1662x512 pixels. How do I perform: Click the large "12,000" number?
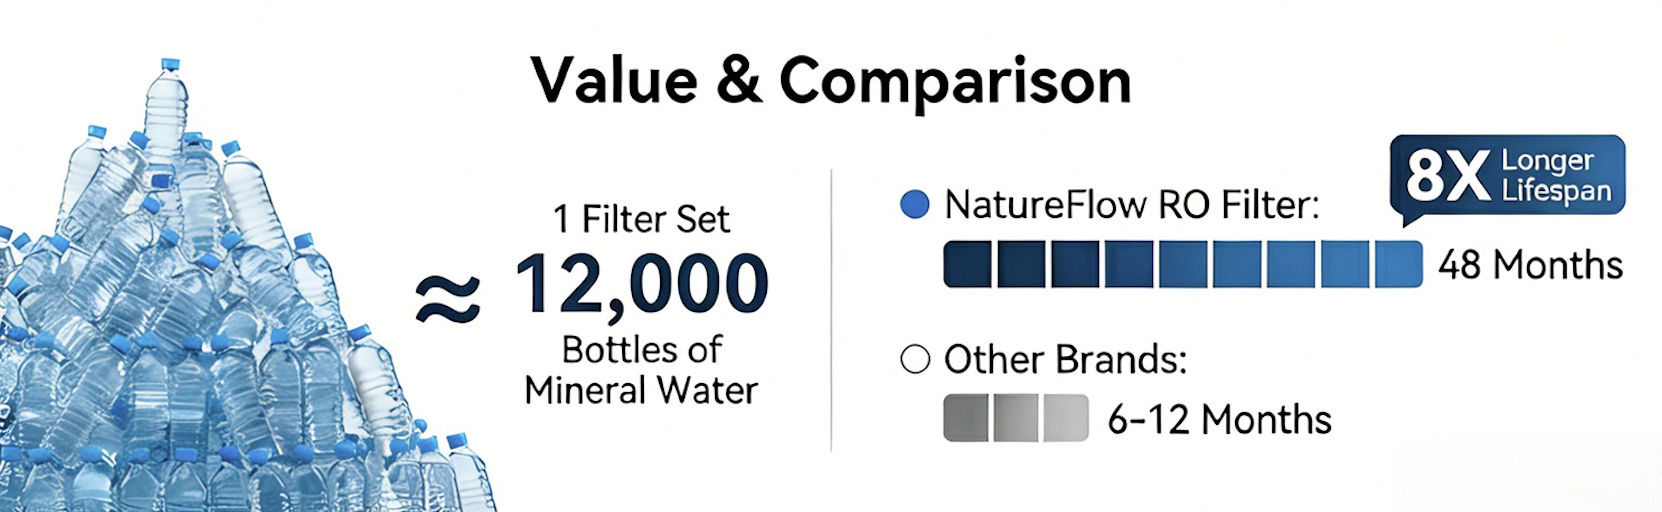tap(641, 284)
